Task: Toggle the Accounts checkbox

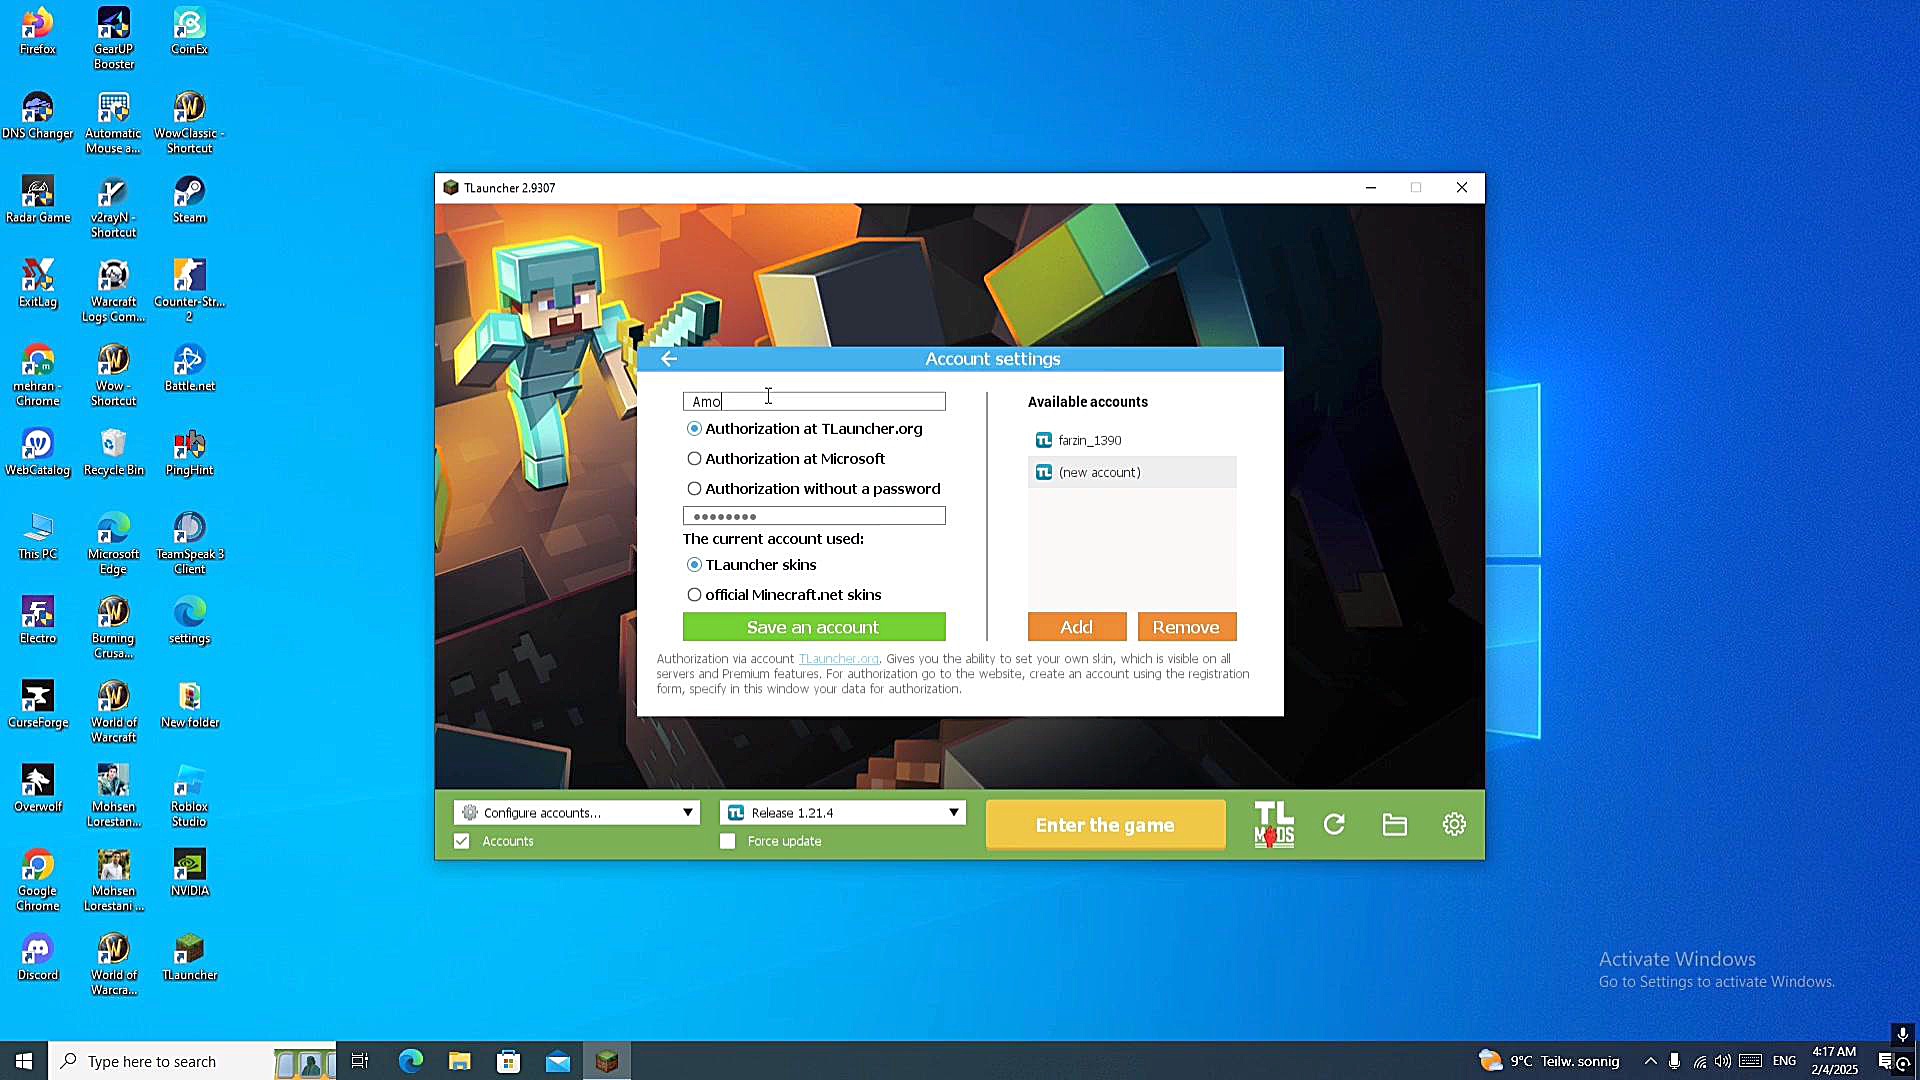Action: (x=461, y=841)
